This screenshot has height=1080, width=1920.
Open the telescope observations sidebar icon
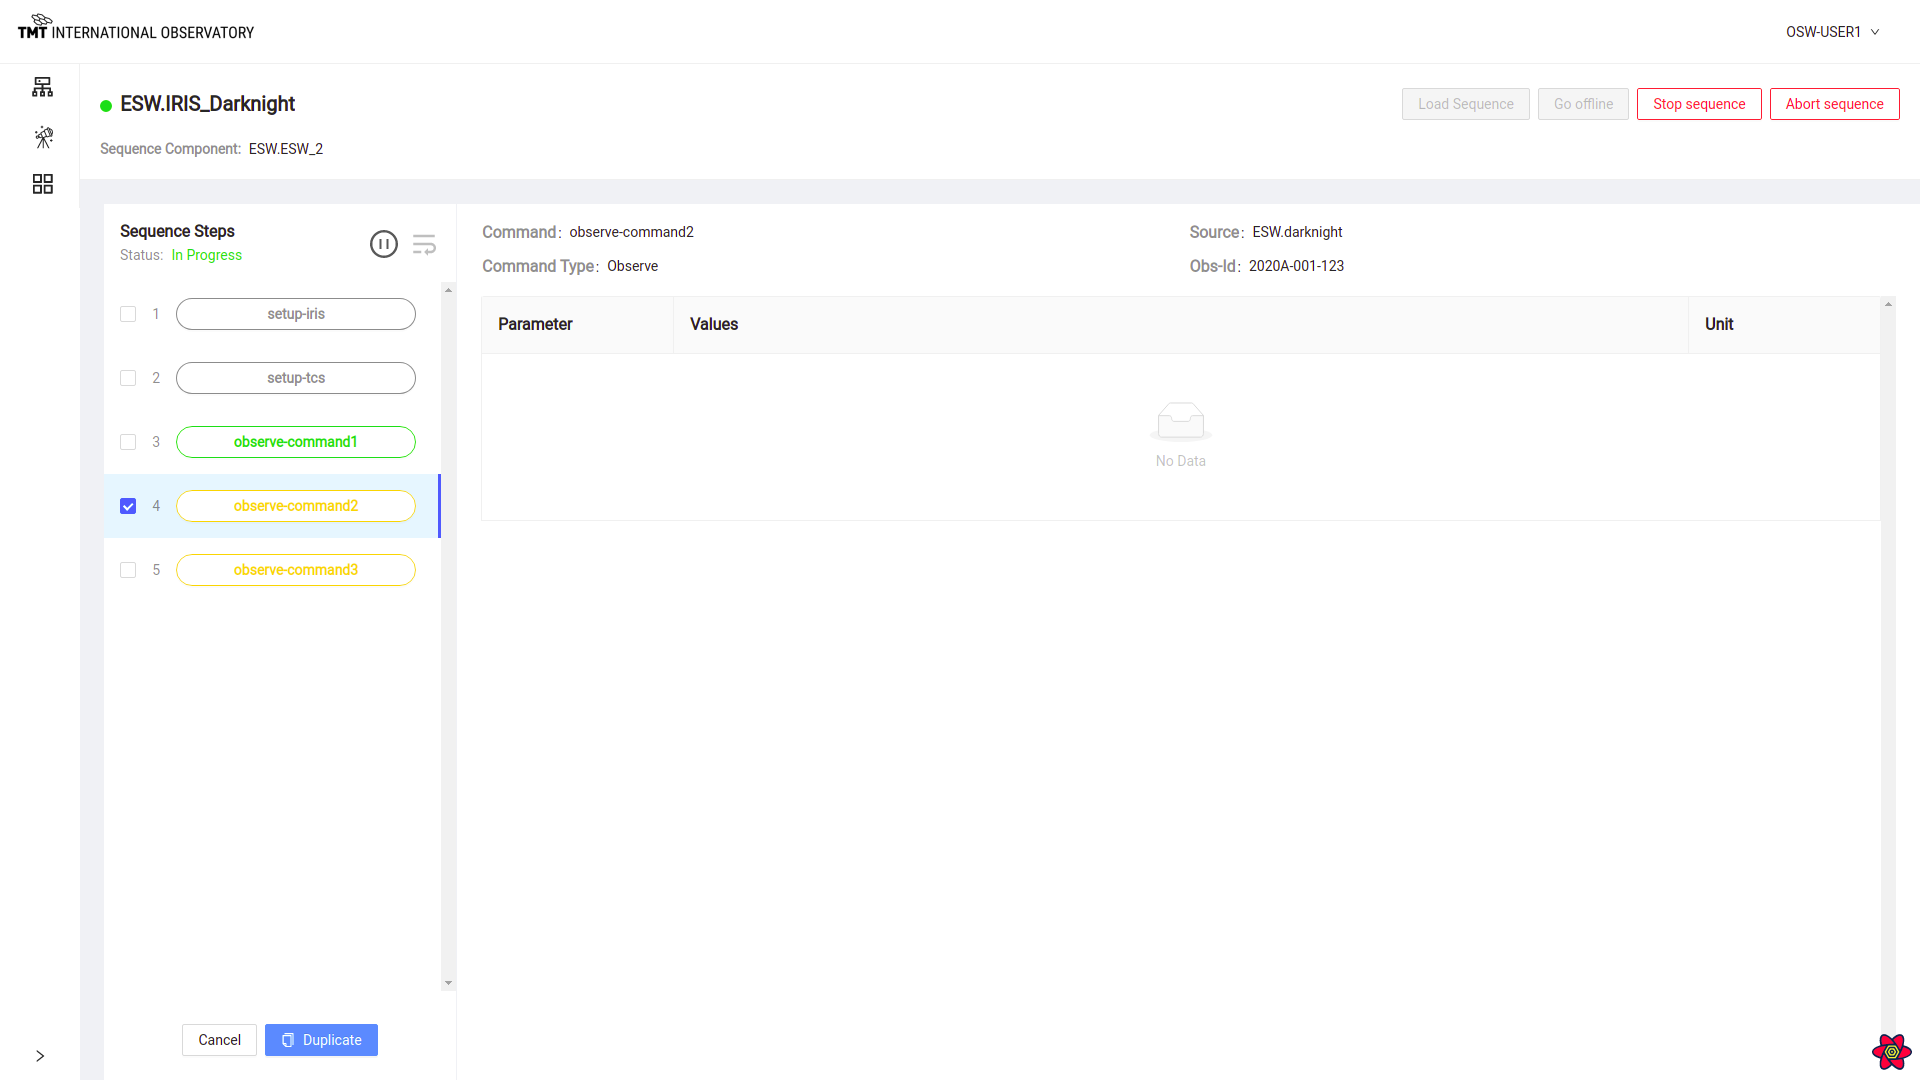[x=43, y=137]
